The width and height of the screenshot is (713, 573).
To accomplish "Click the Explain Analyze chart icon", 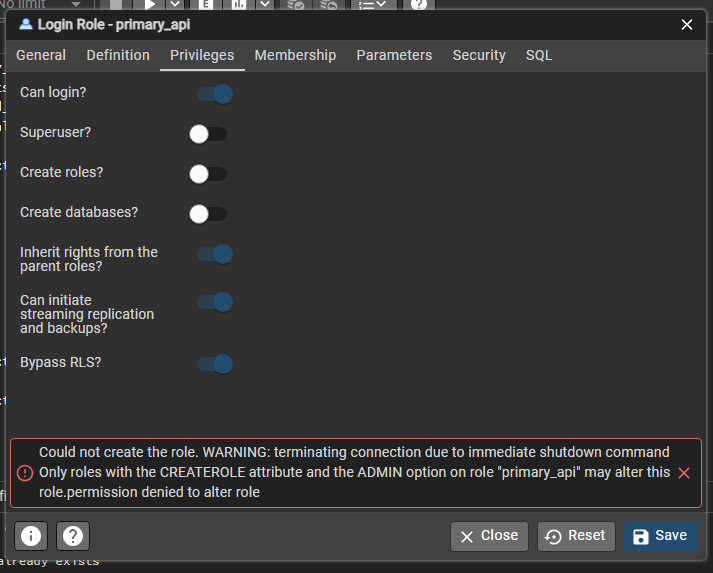I will [239, 5].
